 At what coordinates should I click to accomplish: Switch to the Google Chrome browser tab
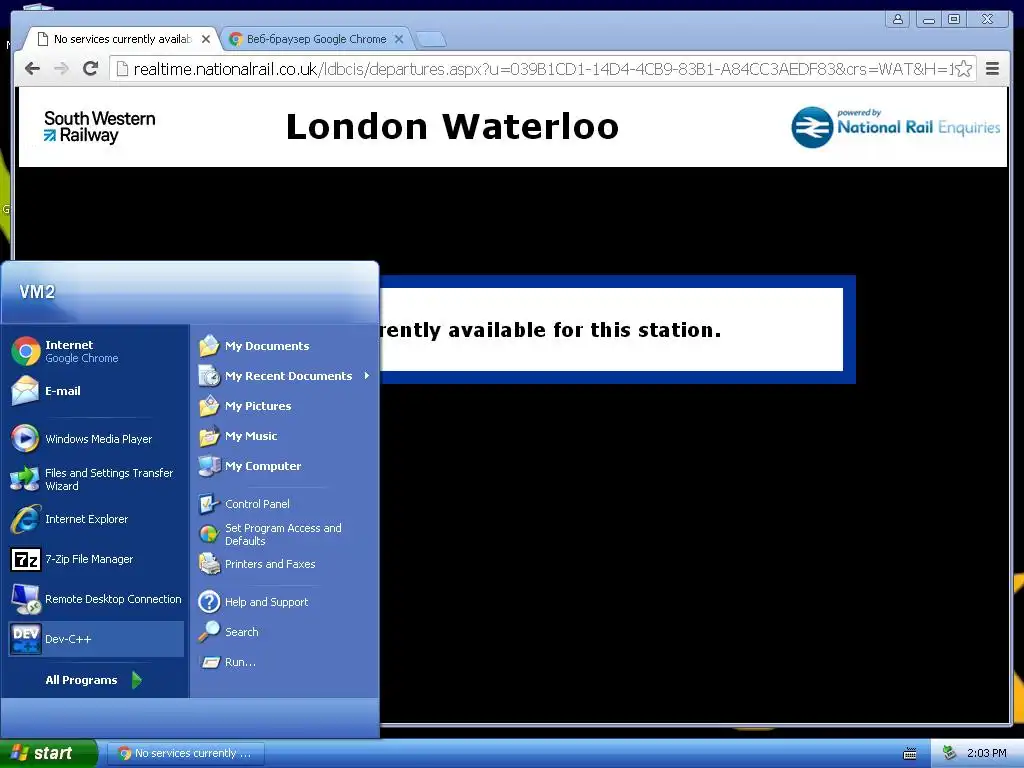(316, 39)
